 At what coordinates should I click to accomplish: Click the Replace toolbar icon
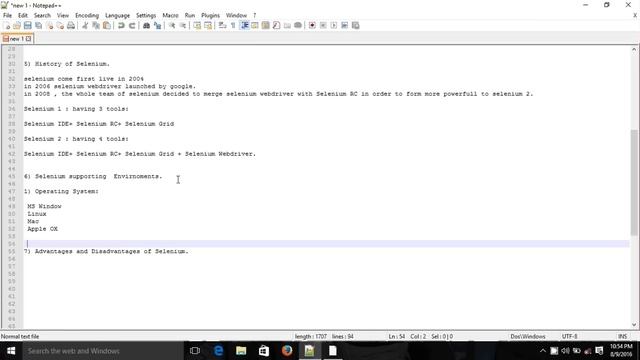click(x=157, y=26)
